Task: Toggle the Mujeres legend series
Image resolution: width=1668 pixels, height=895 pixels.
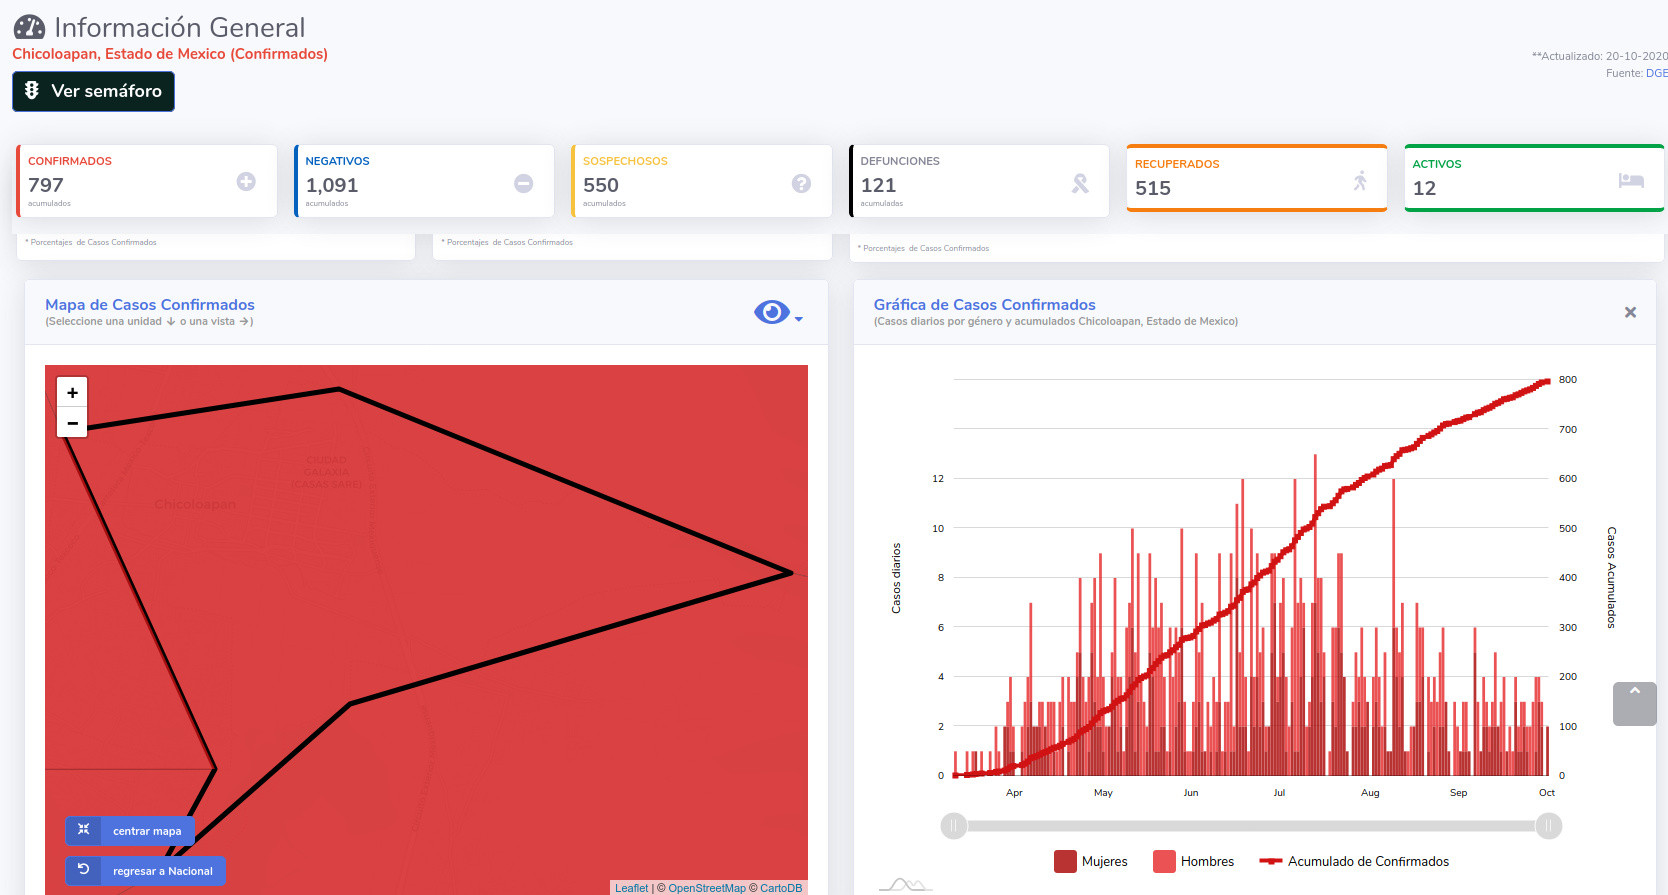Action: (x=1091, y=861)
